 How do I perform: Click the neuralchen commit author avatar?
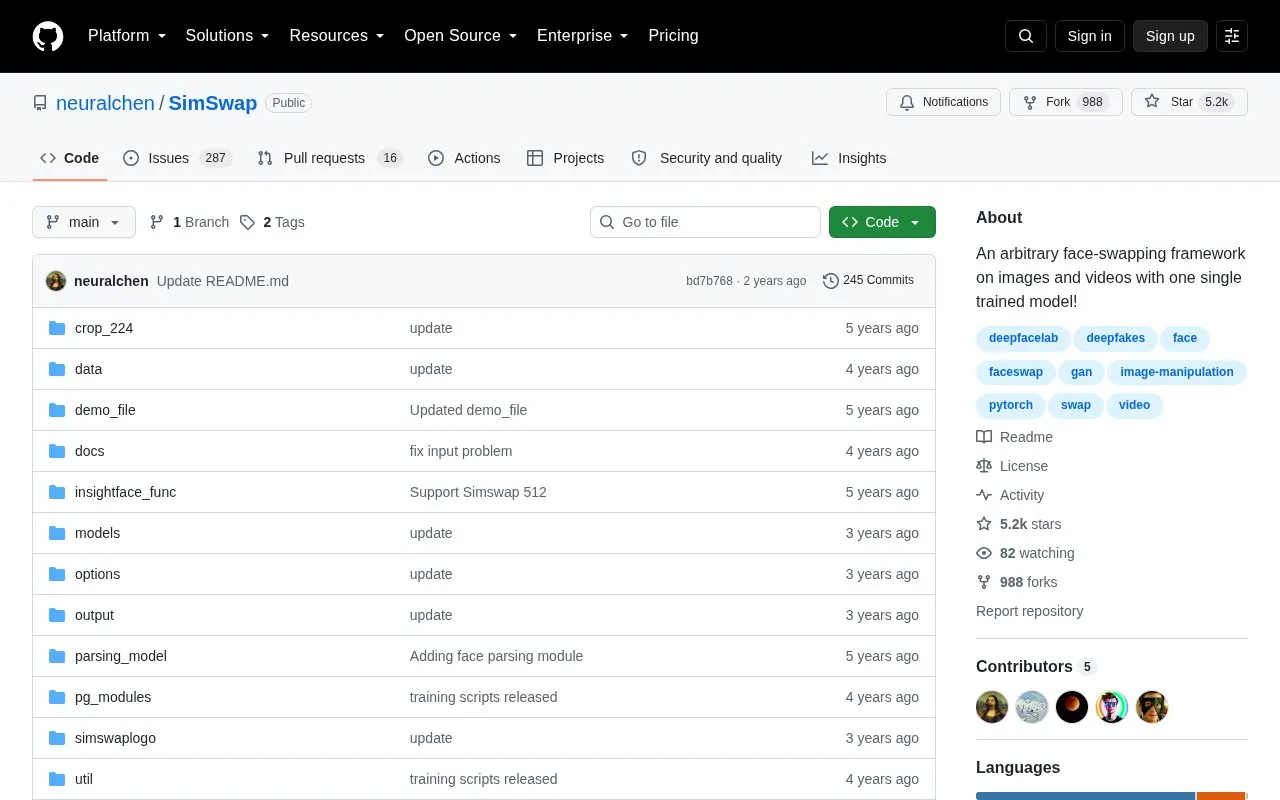(56, 281)
